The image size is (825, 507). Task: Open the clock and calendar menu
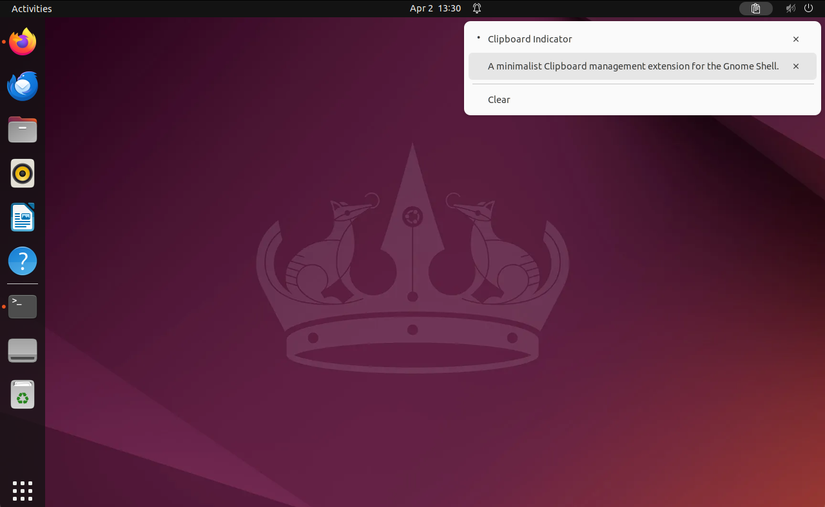coord(435,8)
